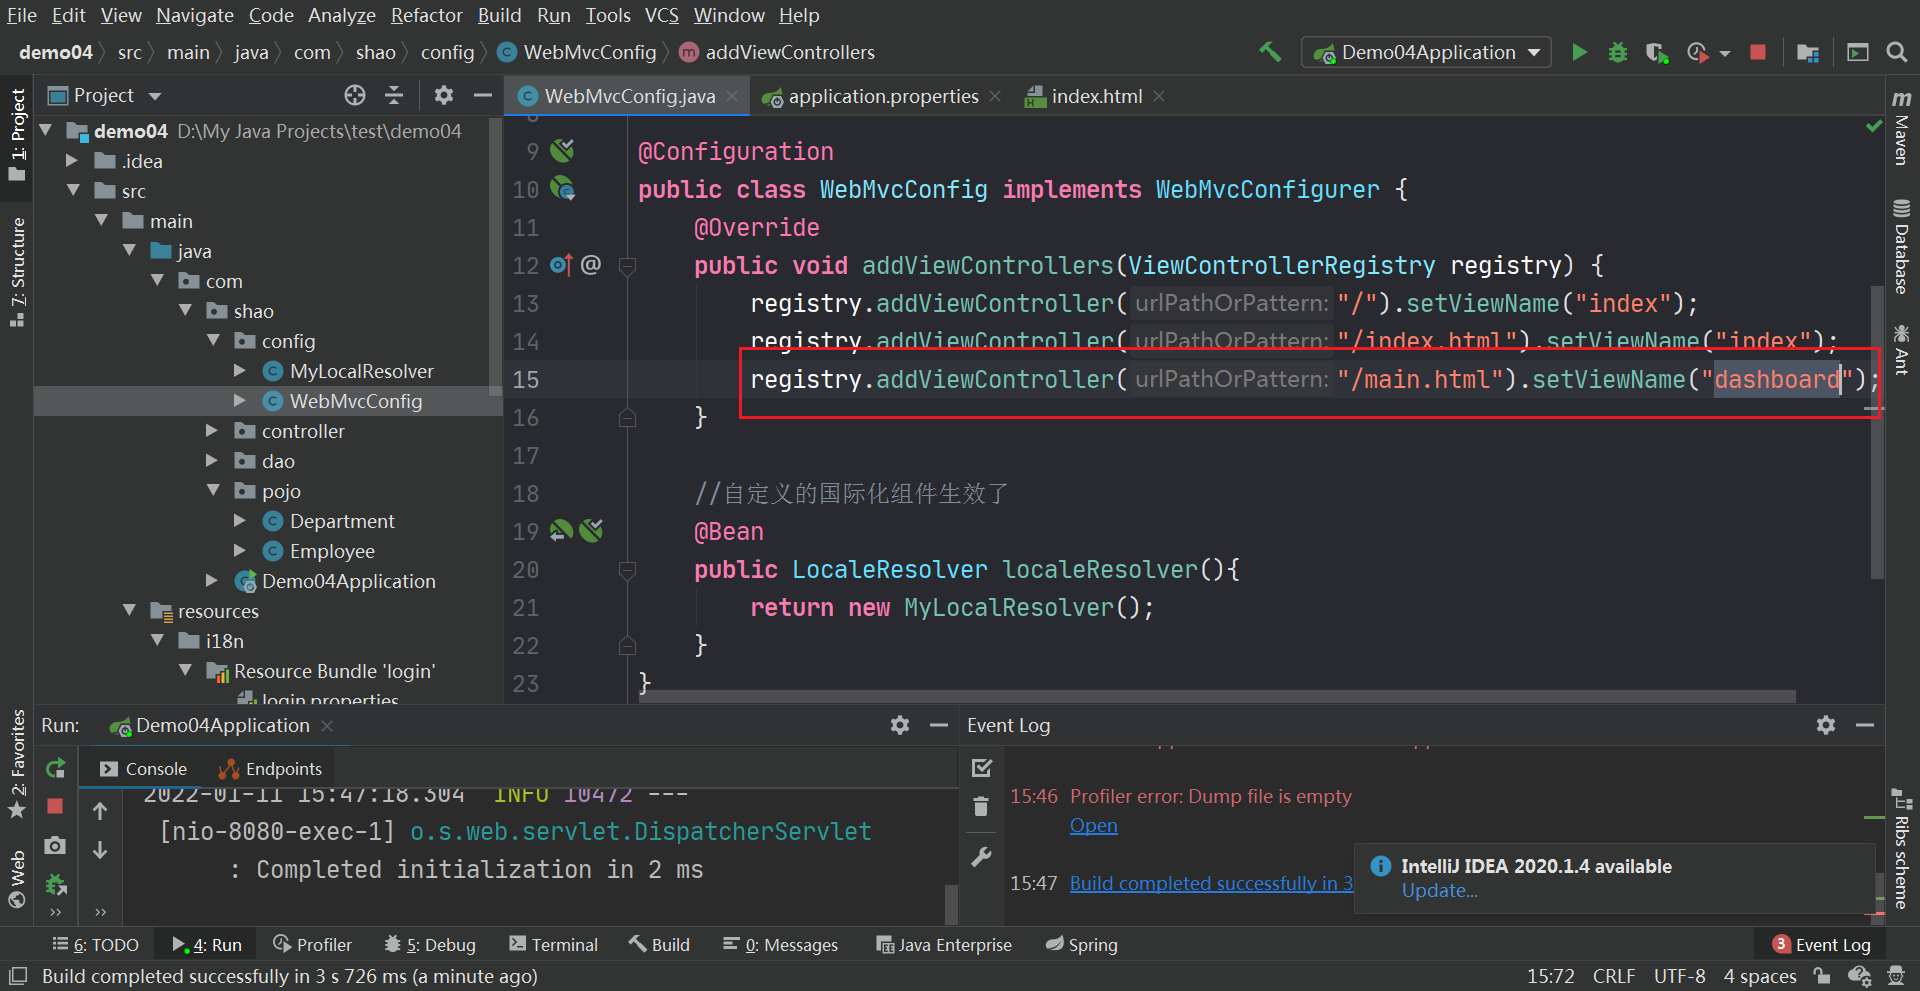1920x991 pixels.
Task: Toggle tool window bars in status bar corner
Action: (17, 976)
